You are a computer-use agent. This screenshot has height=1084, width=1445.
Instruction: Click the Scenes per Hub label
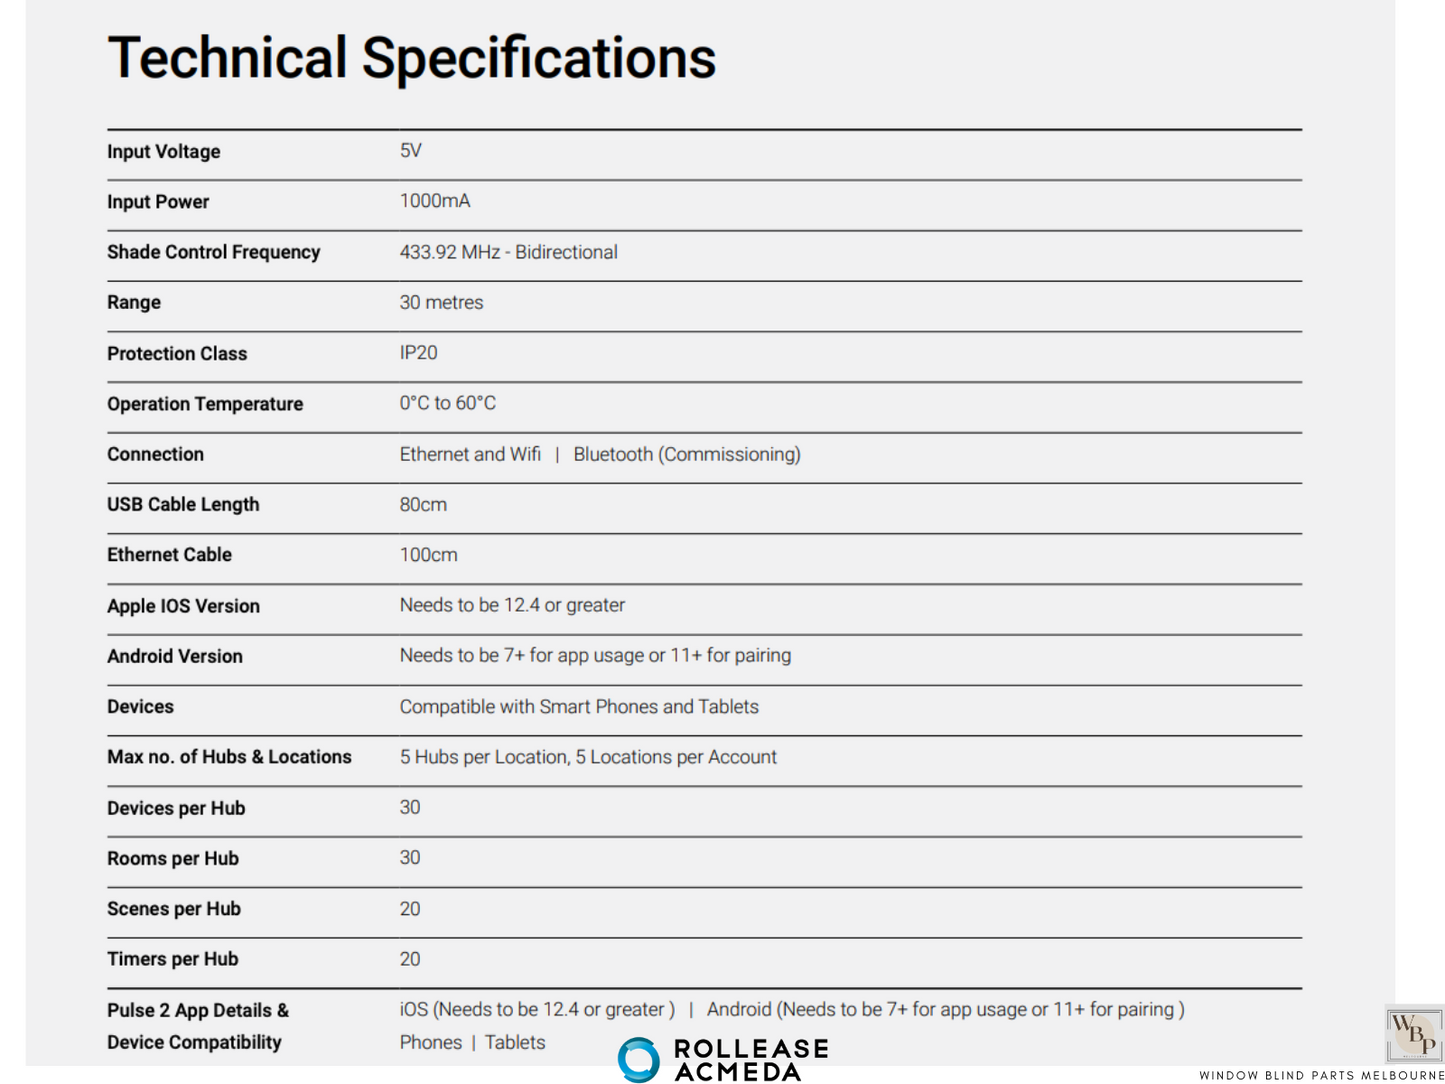[174, 909]
